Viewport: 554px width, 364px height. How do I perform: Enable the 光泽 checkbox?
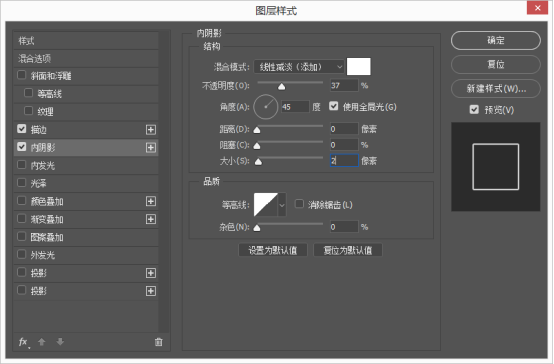tap(22, 183)
